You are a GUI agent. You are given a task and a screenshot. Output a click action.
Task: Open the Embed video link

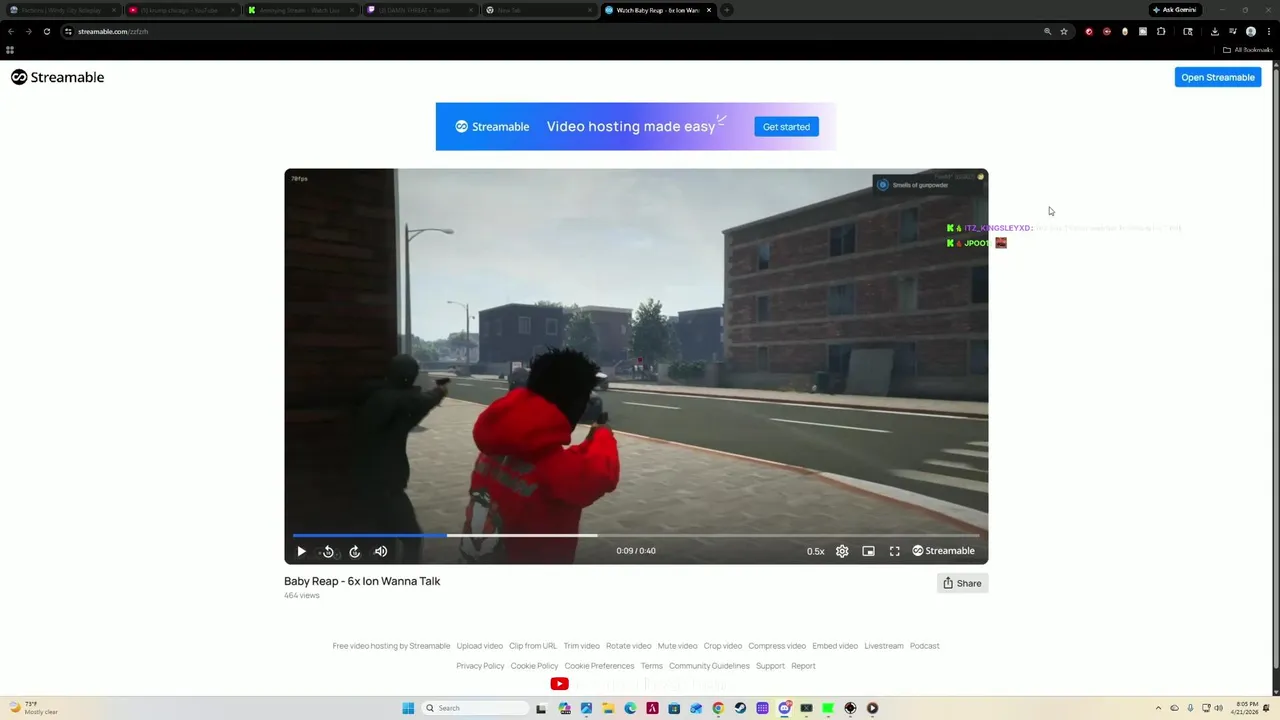coord(835,646)
